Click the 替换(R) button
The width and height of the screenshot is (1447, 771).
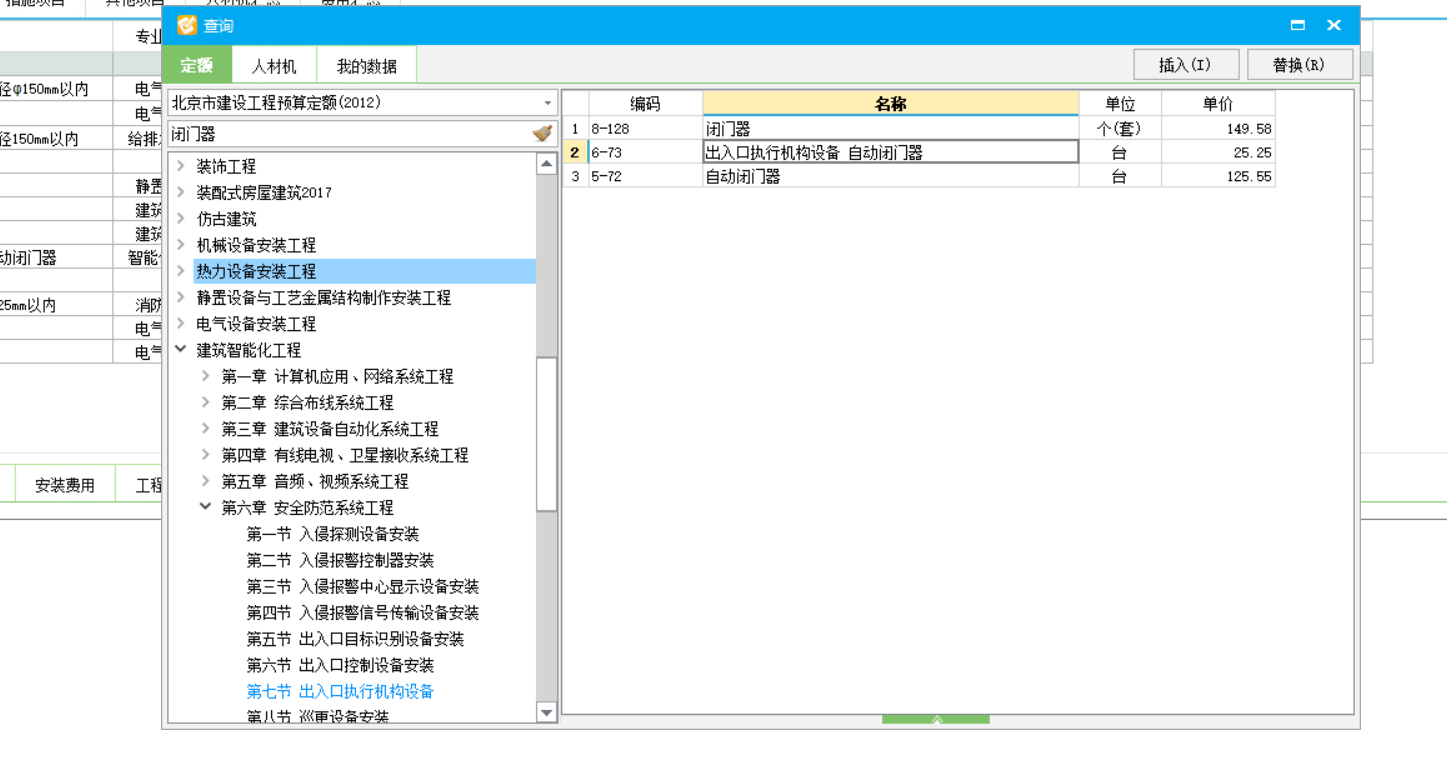pos(1300,64)
